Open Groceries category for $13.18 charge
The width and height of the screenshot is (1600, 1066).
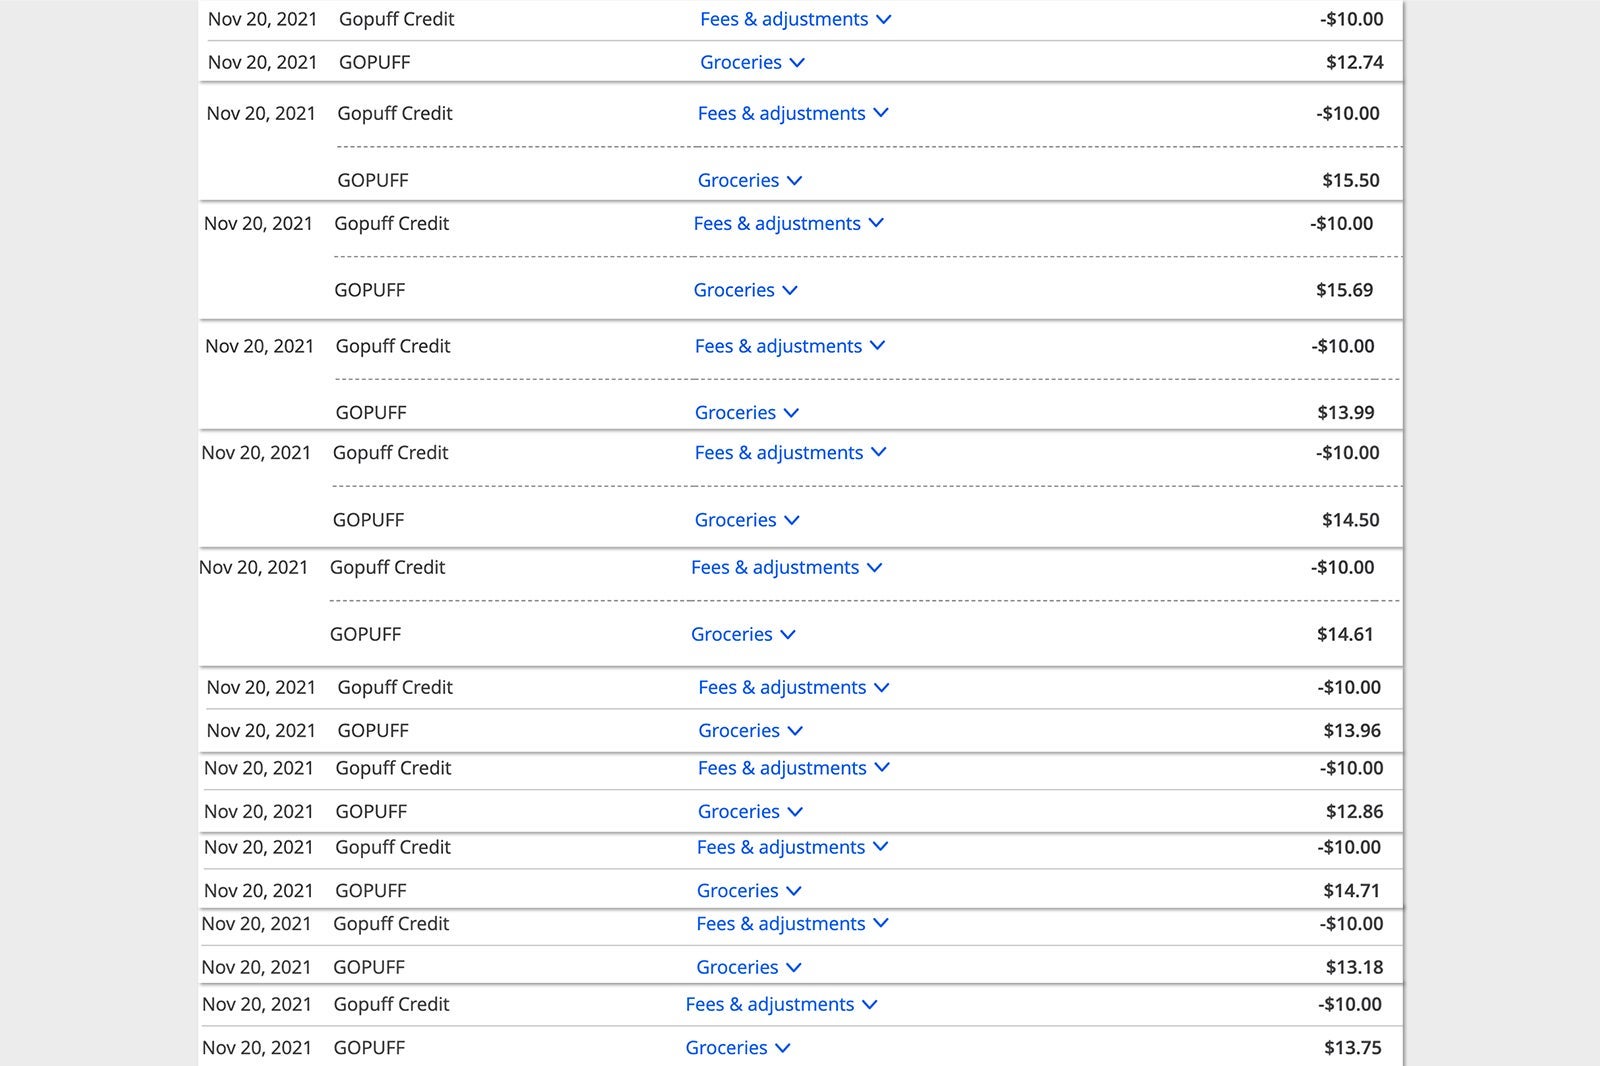pyautogui.click(x=749, y=967)
